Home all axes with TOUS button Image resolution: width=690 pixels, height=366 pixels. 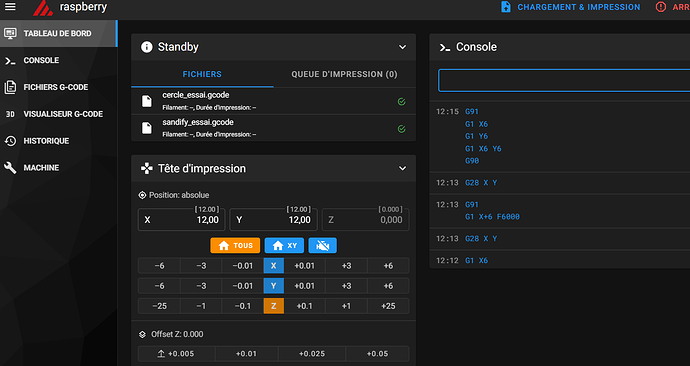(235, 245)
